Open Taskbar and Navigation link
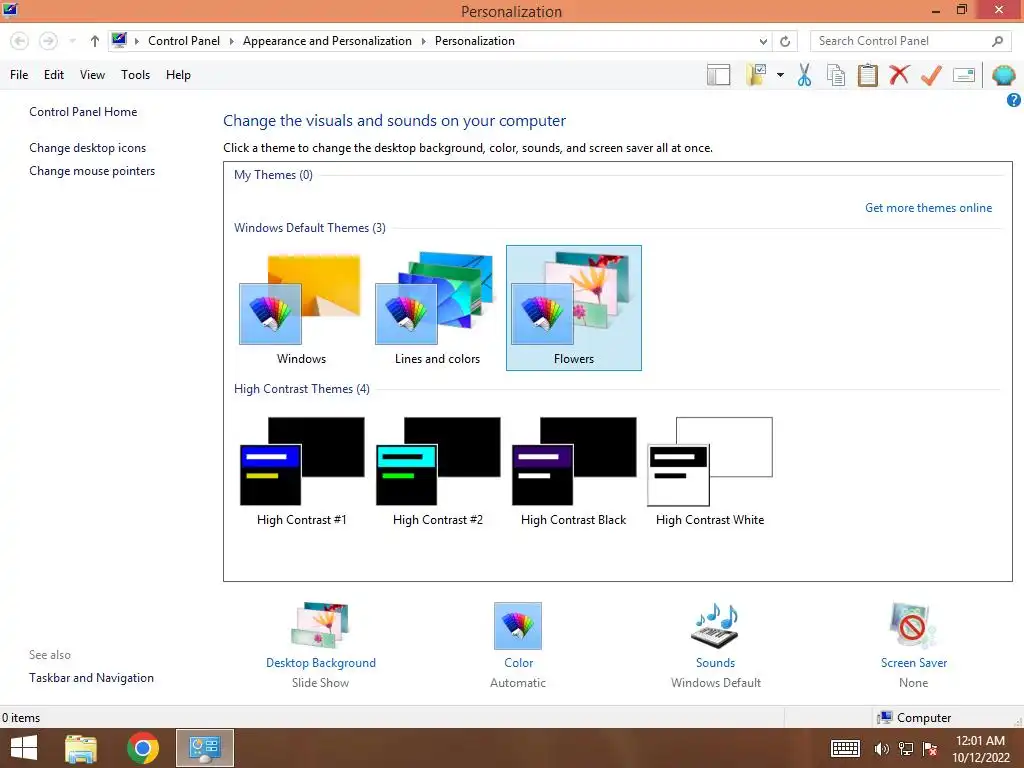Image resolution: width=1024 pixels, height=768 pixels. point(91,678)
